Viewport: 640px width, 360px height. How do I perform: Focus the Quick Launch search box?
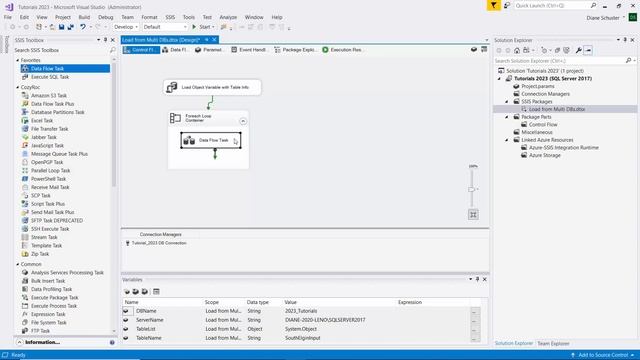coord(555,5)
